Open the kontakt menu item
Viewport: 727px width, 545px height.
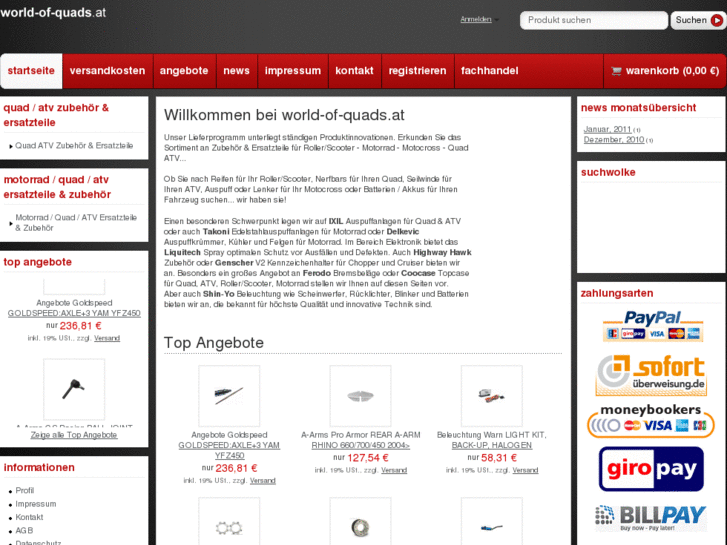click(x=354, y=71)
